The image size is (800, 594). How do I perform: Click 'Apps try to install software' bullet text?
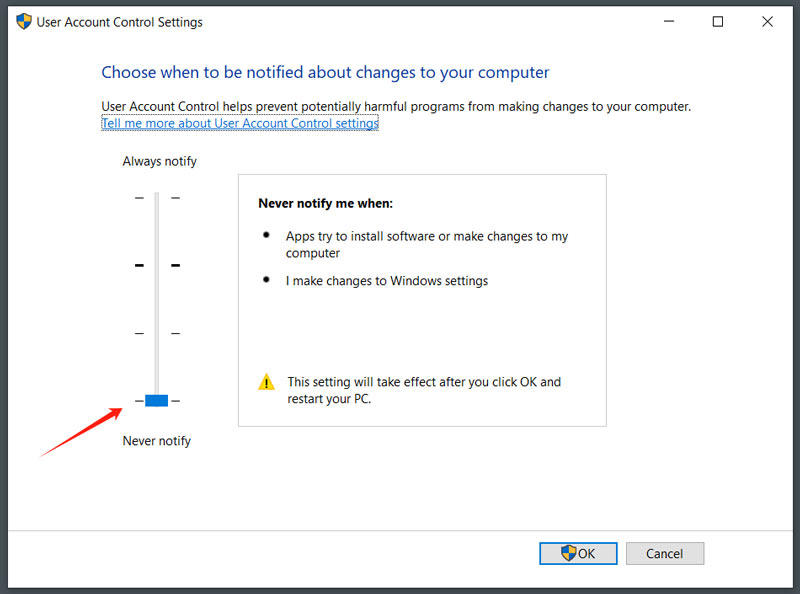(x=427, y=244)
